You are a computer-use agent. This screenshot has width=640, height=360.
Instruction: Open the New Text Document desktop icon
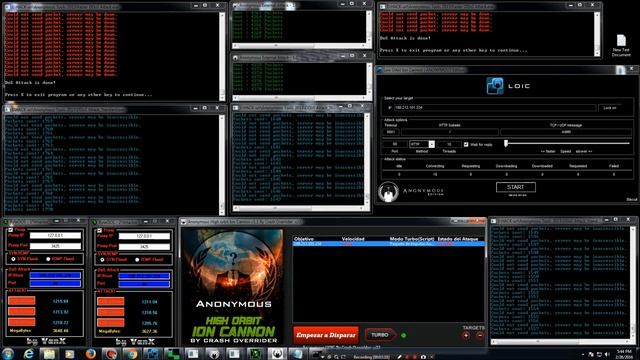[621, 45]
